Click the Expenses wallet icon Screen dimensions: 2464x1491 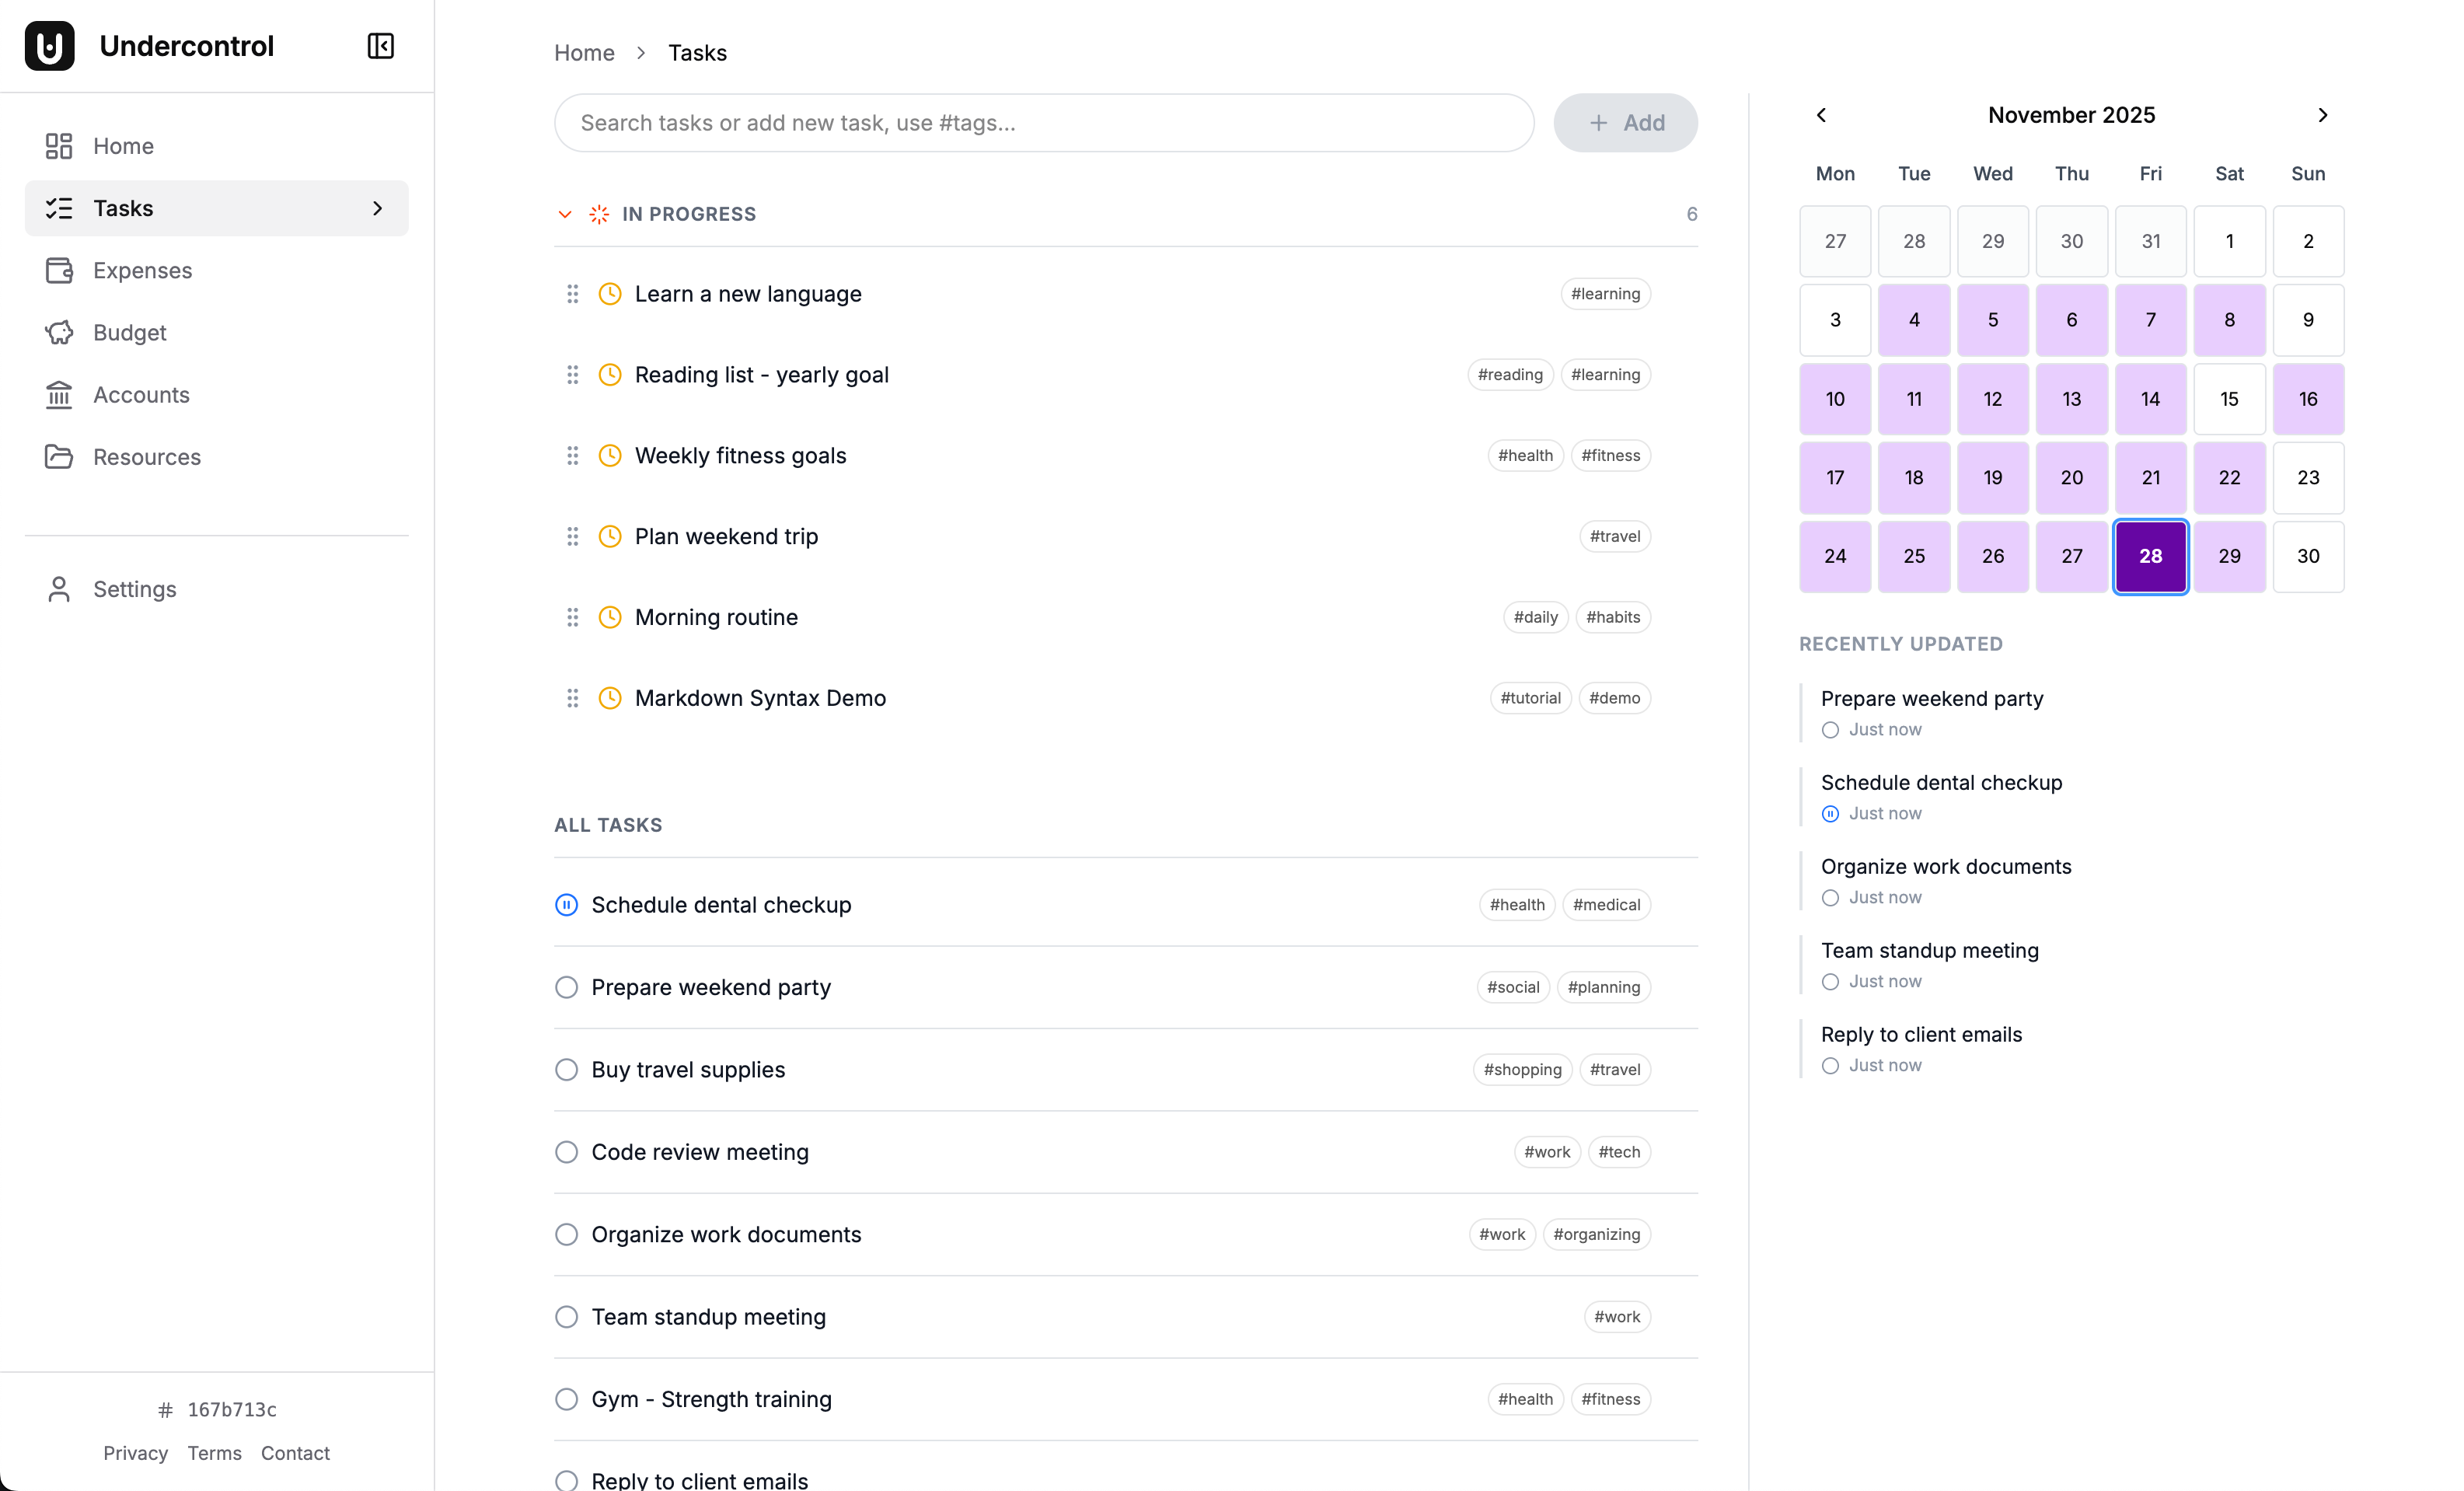tap(59, 270)
